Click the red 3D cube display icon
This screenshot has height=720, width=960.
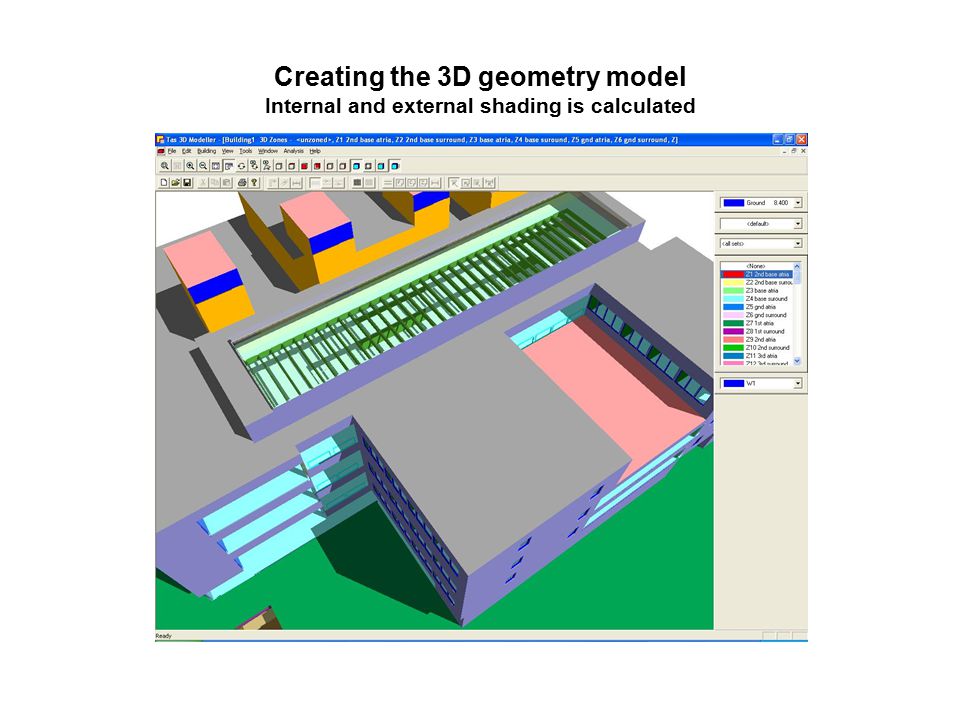coord(317,166)
